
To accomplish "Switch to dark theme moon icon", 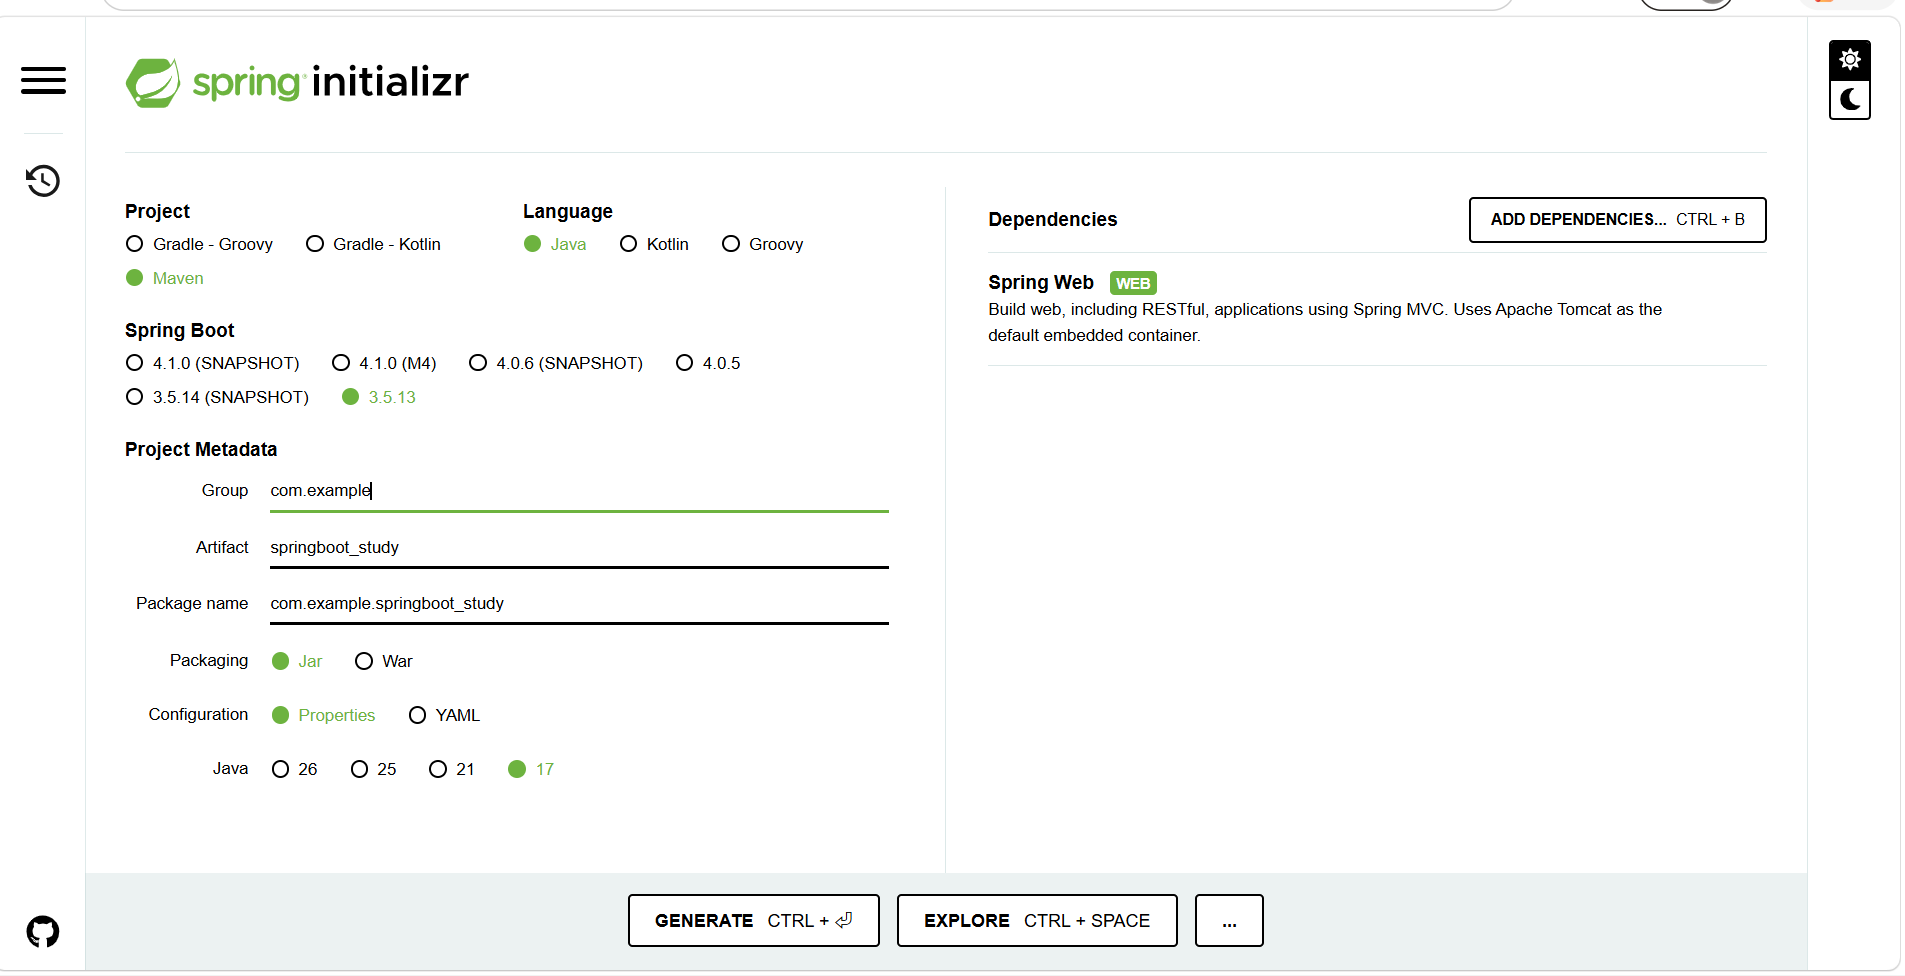I will (x=1850, y=100).
